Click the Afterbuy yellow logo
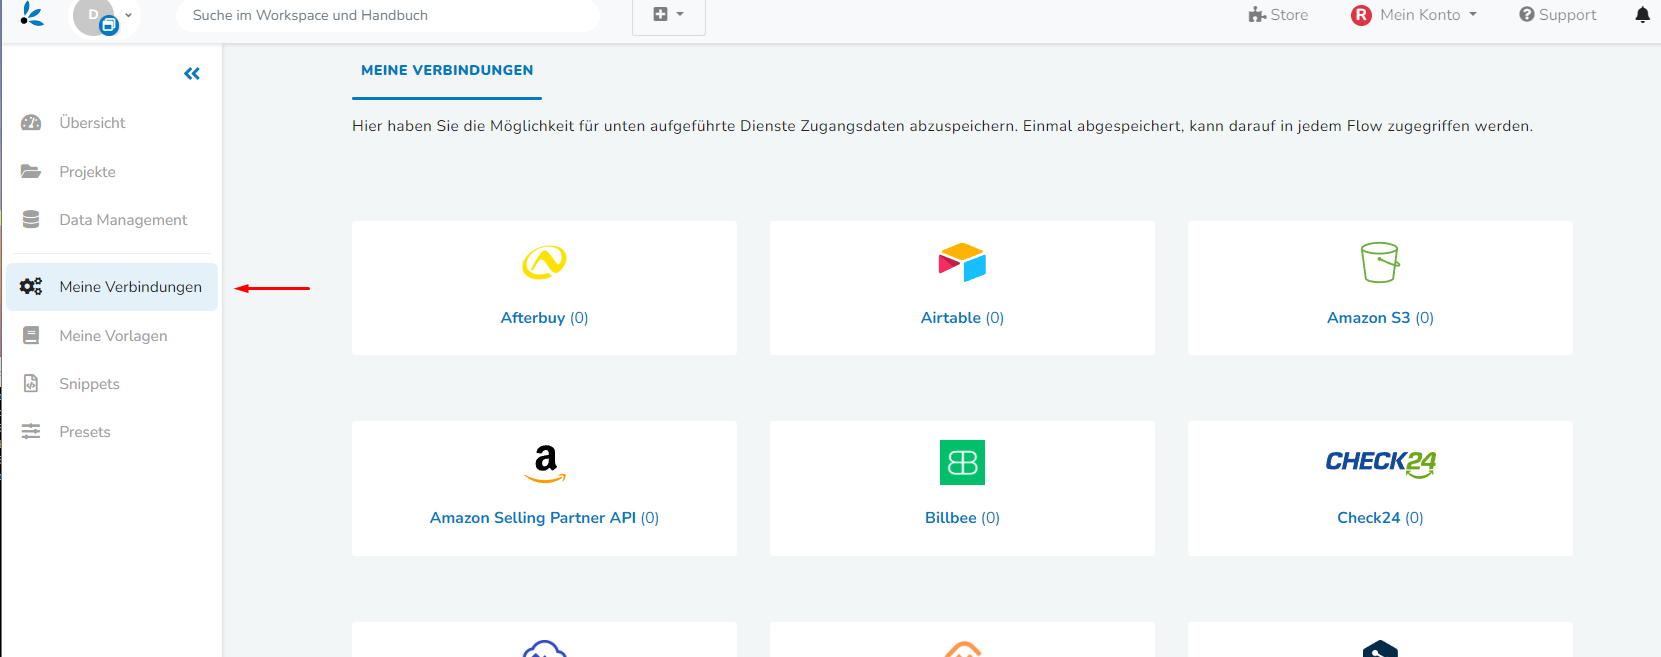1661x657 pixels. (x=544, y=262)
